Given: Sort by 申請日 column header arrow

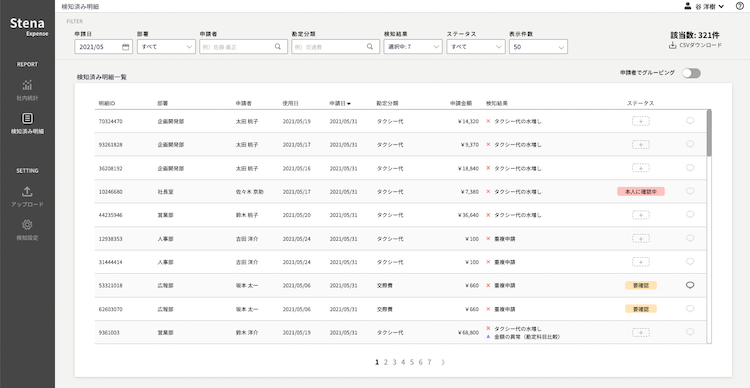Looking at the screenshot, I should click(x=349, y=103).
